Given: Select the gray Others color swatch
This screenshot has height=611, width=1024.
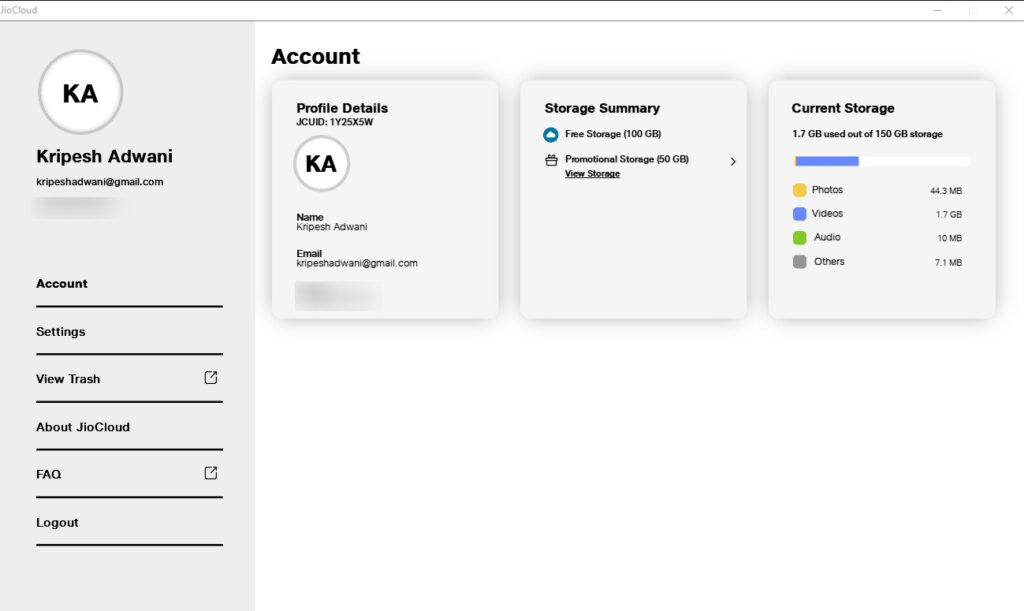Looking at the screenshot, I should click(800, 261).
